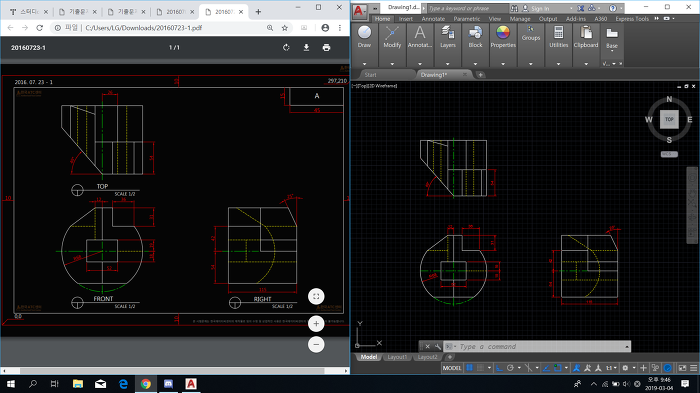Viewport: 700px width, 393px height.
Task: Switch to the Insert ribbon tab
Action: pyautogui.click(x=406, y=19)
